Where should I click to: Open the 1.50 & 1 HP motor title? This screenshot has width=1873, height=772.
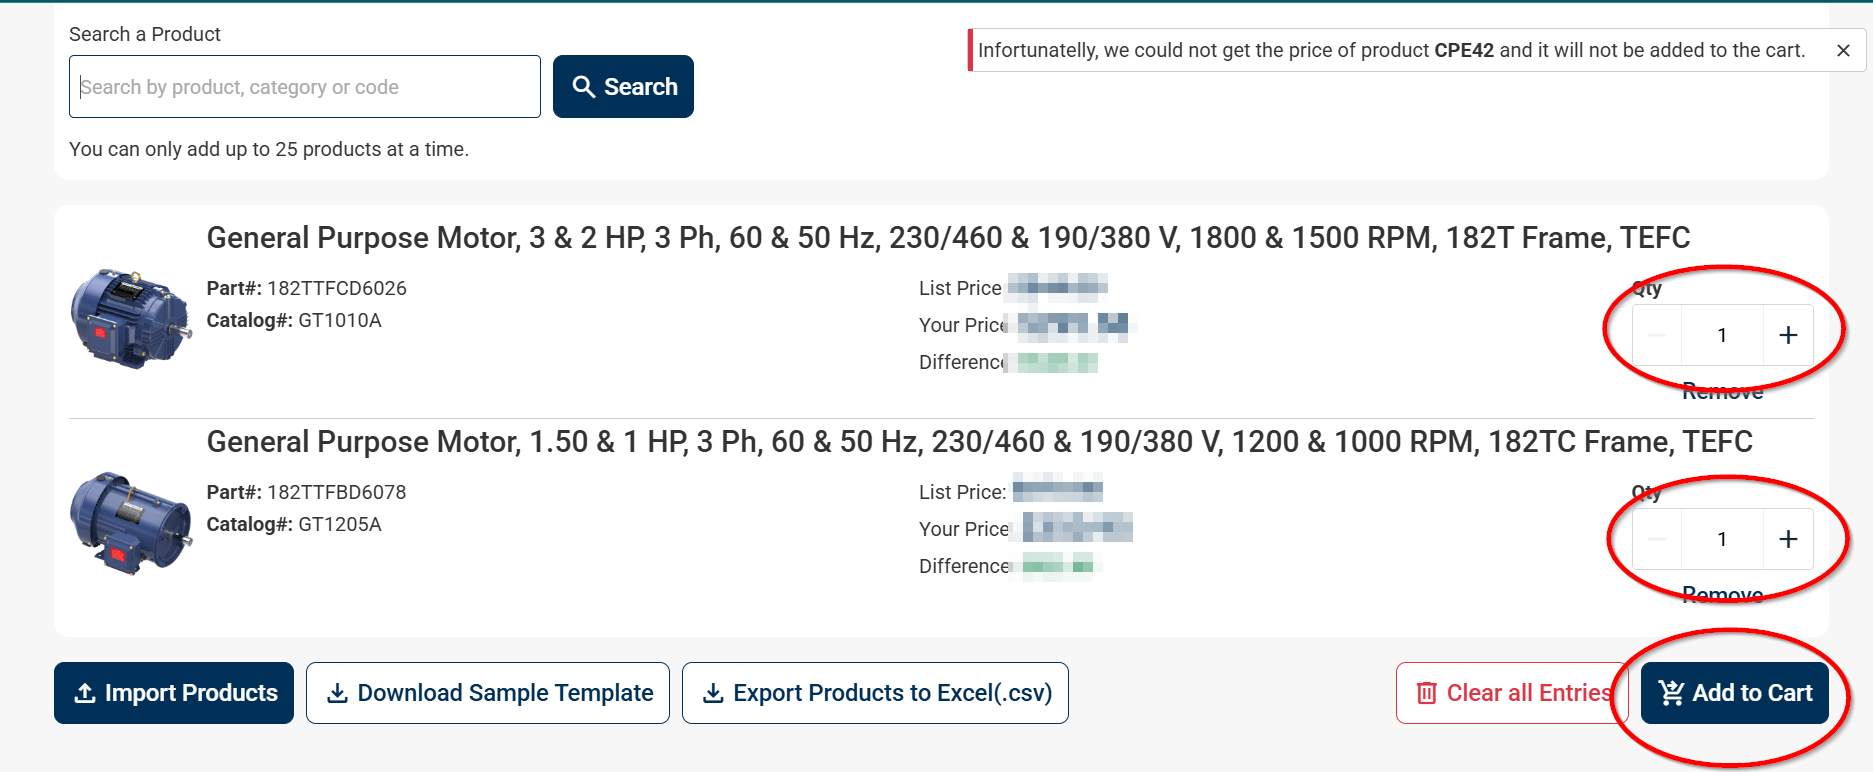click(979, 442)
